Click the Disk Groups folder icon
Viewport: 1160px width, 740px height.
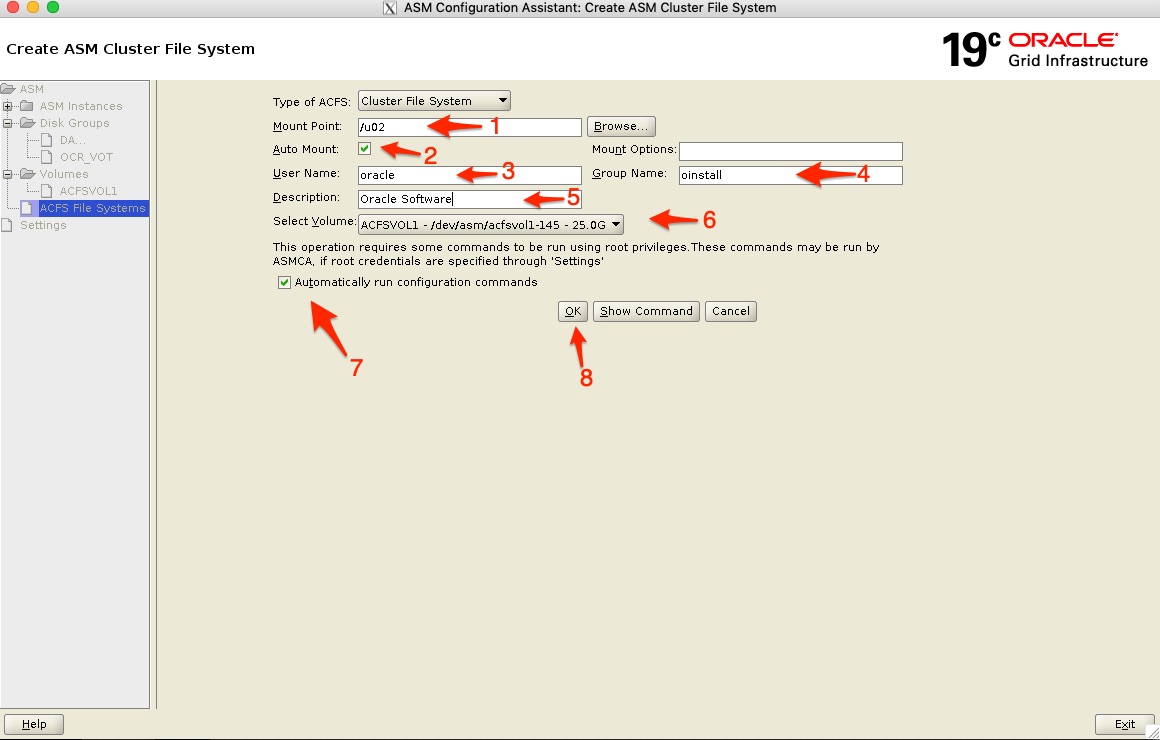tap(27, 123)
